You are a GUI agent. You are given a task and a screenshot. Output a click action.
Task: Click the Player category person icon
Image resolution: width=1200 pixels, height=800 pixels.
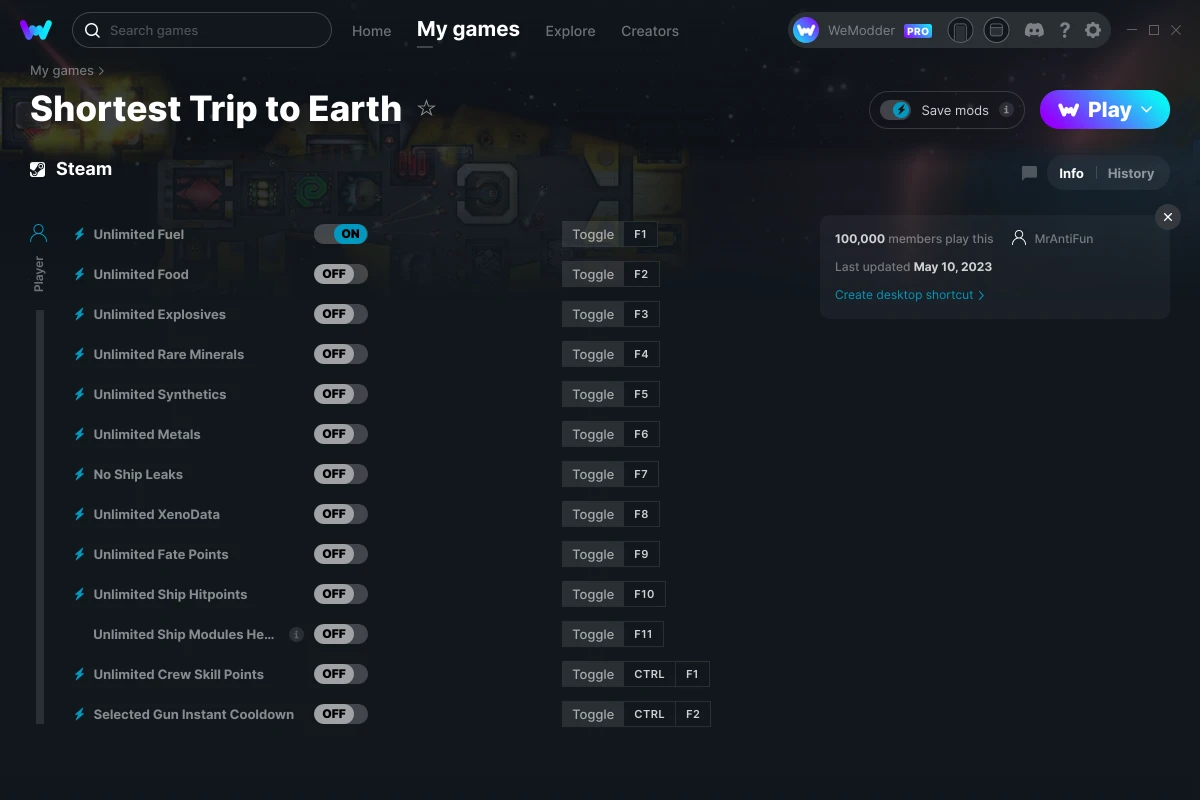[38, 233]
